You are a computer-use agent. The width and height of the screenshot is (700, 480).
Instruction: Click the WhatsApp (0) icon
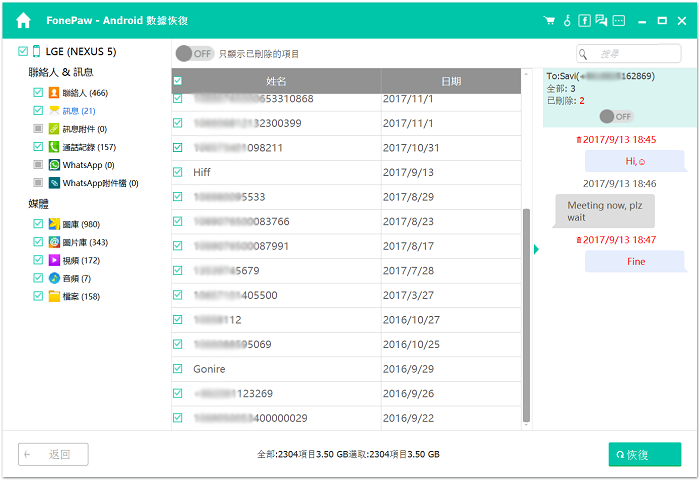click(54, 165)
